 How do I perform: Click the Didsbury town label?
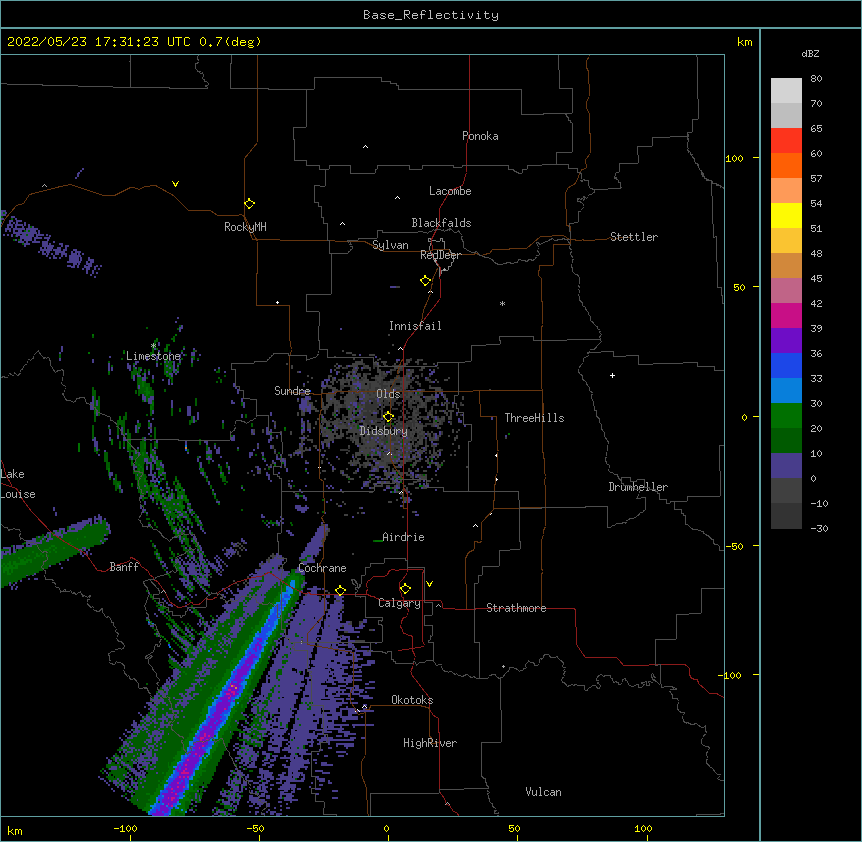384,431
